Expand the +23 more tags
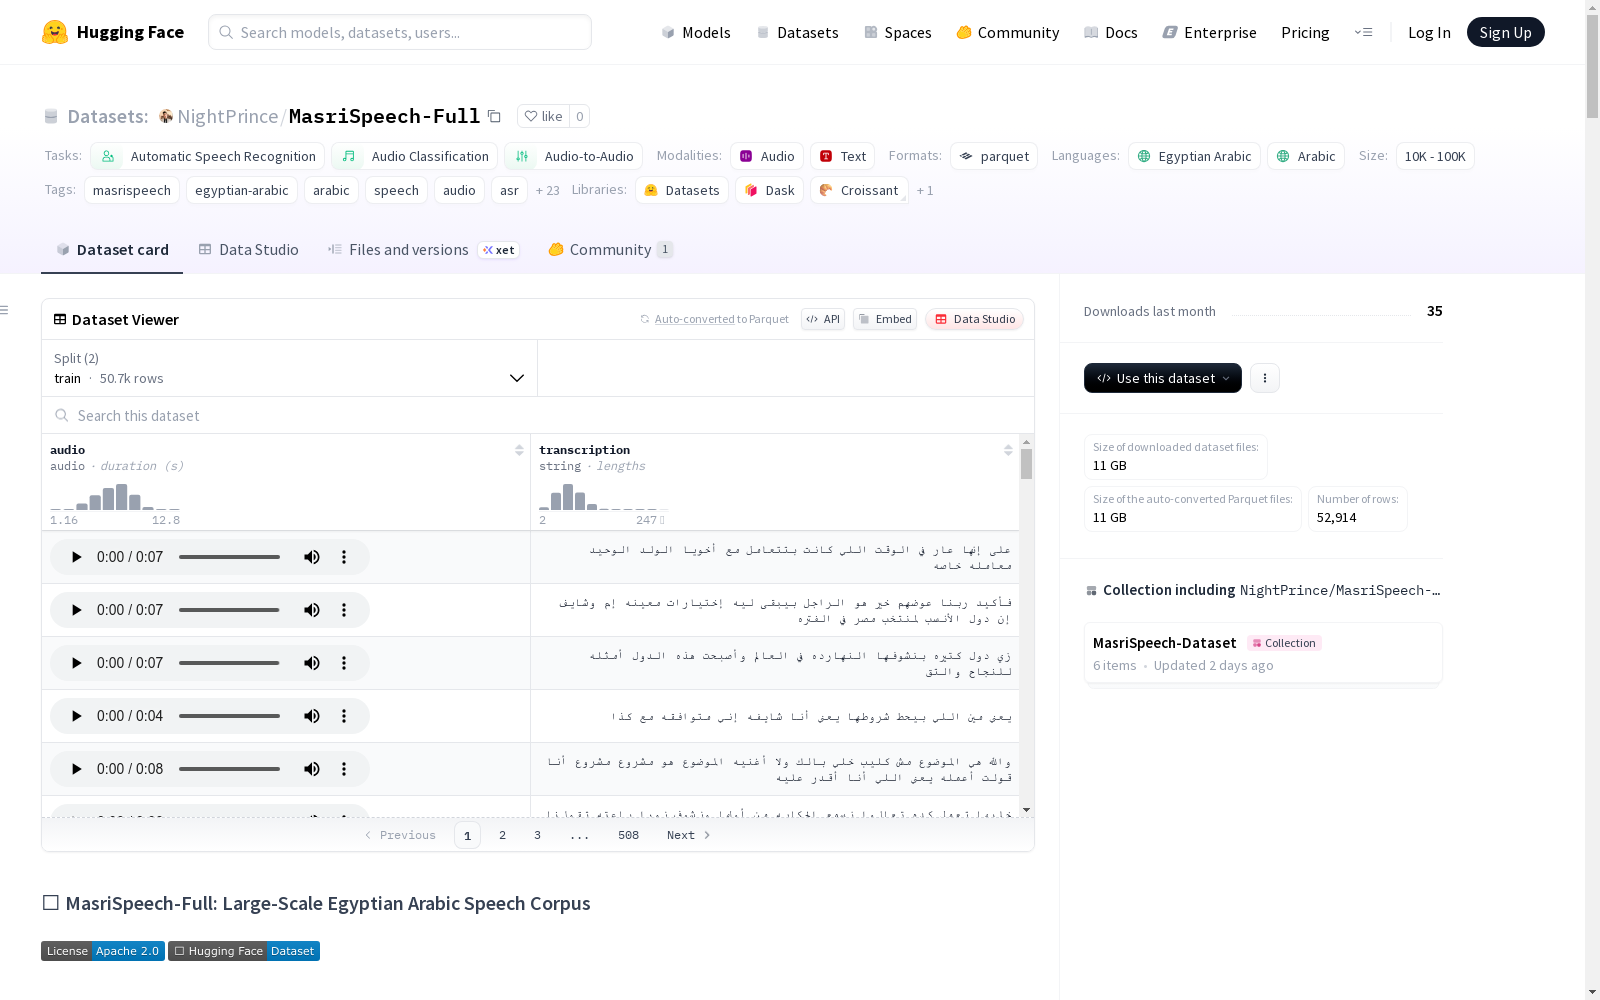Screen dimensions: 1600x1000 [547, 190]
